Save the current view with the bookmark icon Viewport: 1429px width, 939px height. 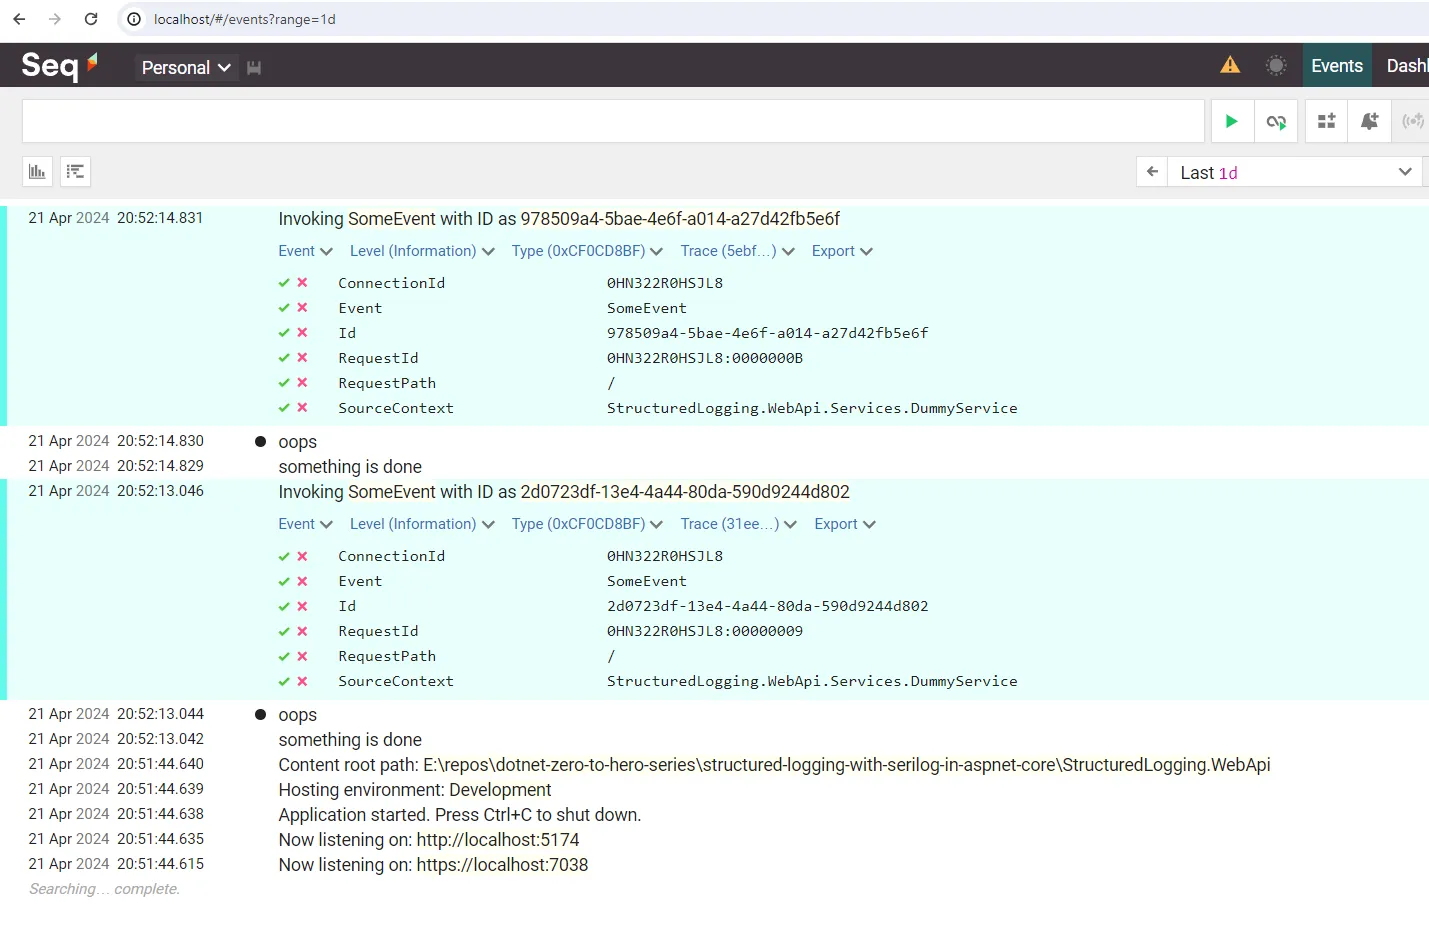click(253, 67)
